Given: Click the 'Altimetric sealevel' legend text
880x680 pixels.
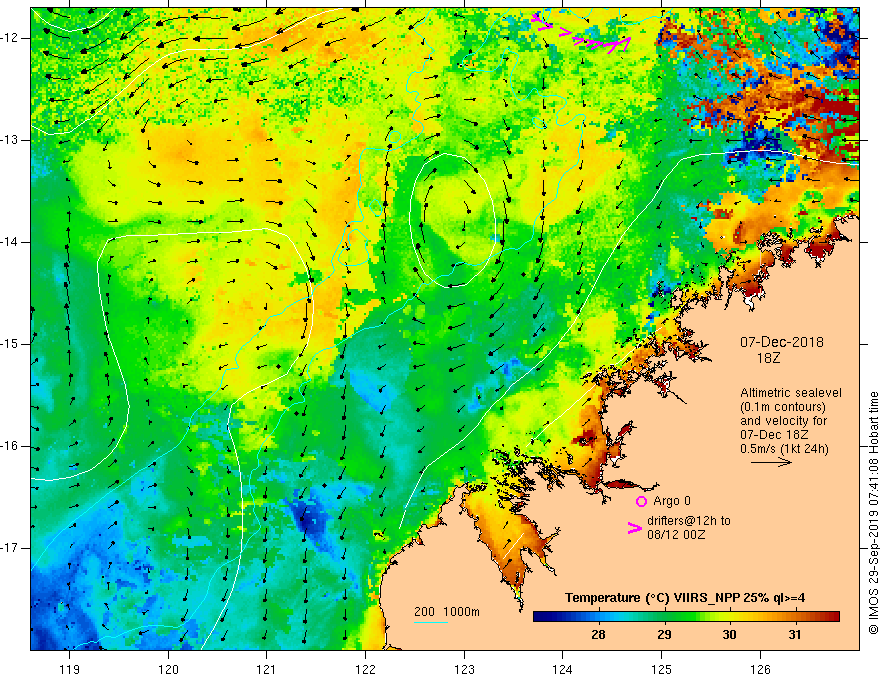Looking at the screenshot, I should pyautogui.click(x=791, y=393).
